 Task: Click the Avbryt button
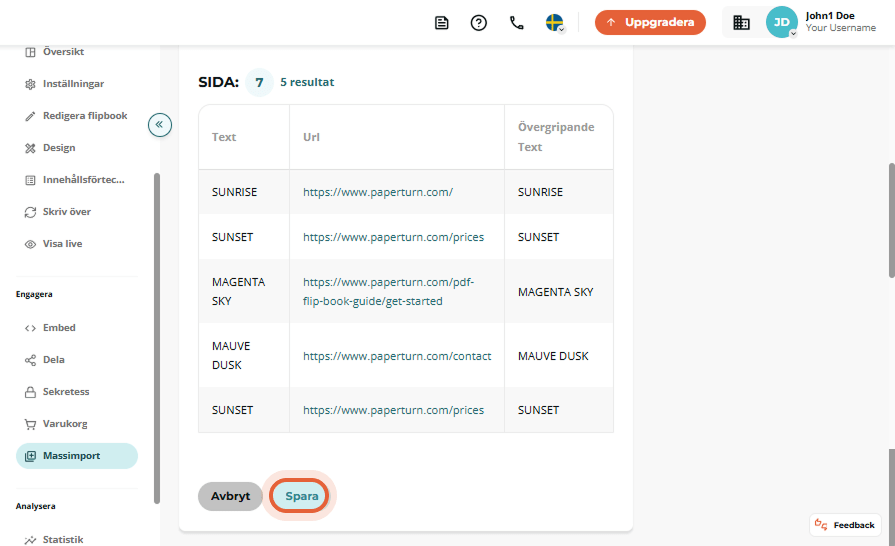(230, 496)
